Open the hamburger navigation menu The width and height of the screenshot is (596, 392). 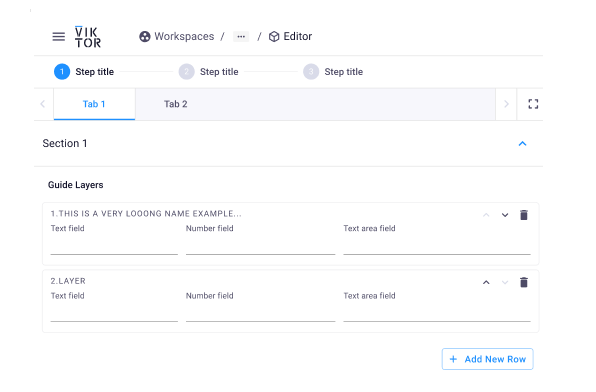(59, 37)
